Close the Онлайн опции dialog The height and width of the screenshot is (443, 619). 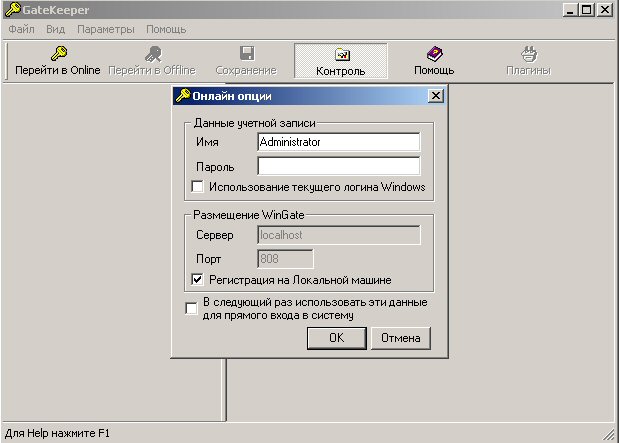pos(435,96)
